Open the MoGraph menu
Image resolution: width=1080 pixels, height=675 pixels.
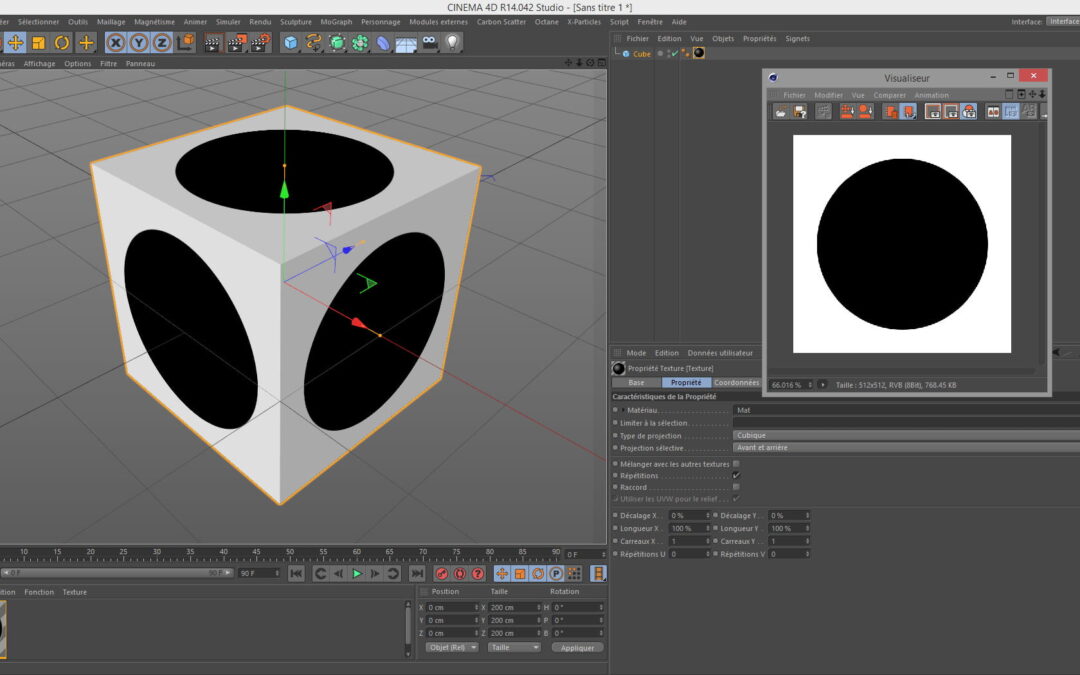(336, 21)
